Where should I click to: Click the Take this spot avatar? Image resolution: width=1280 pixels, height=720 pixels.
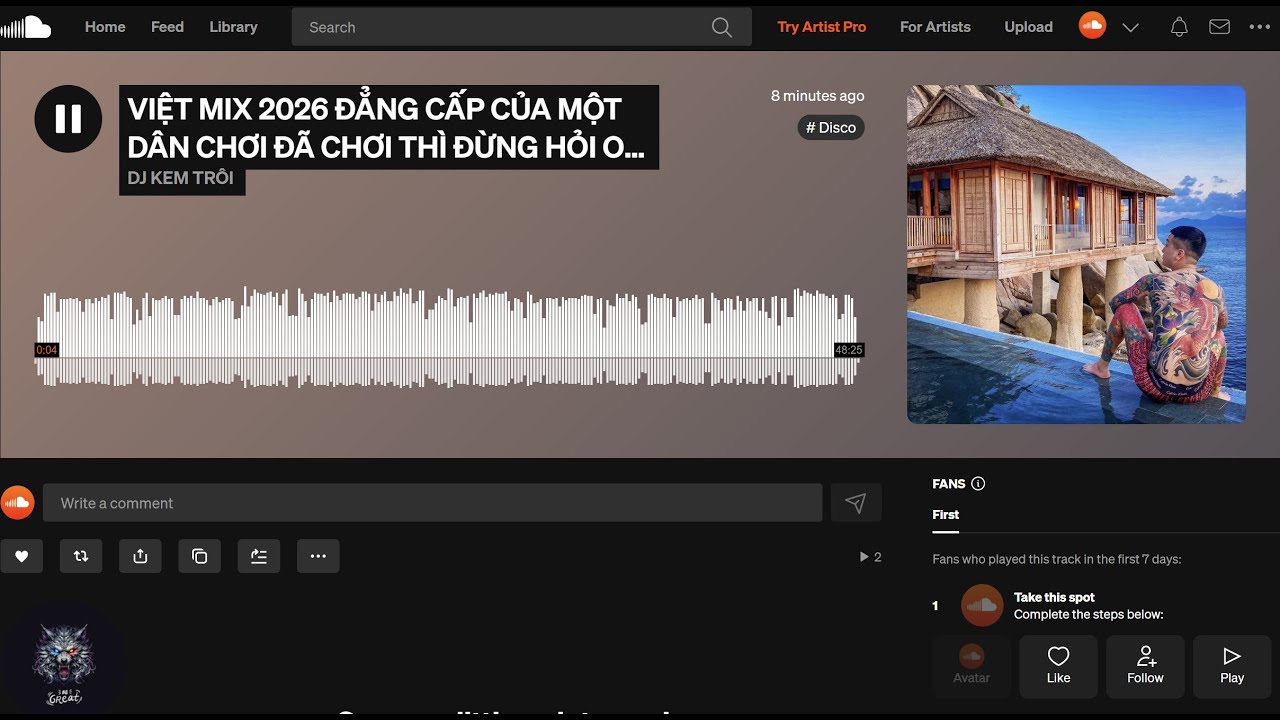point(982,605)
